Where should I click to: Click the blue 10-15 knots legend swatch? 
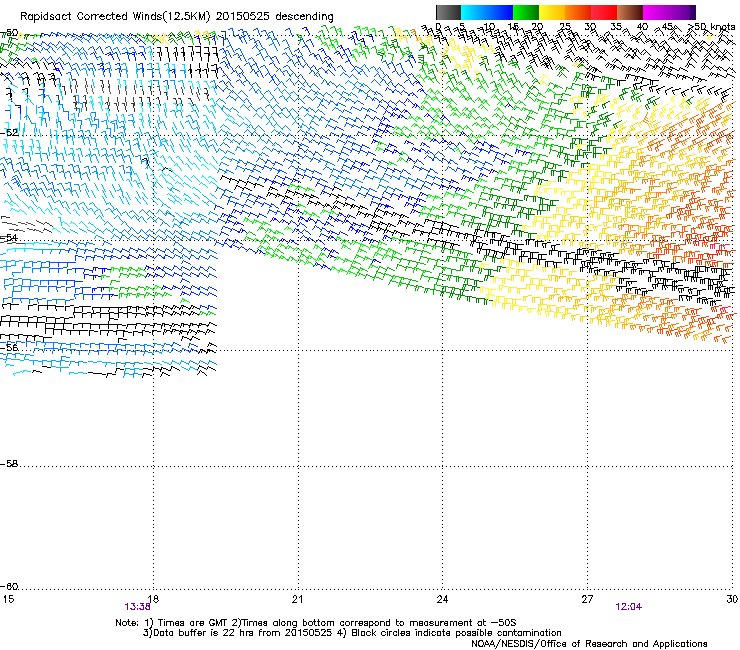pos(500,12)
